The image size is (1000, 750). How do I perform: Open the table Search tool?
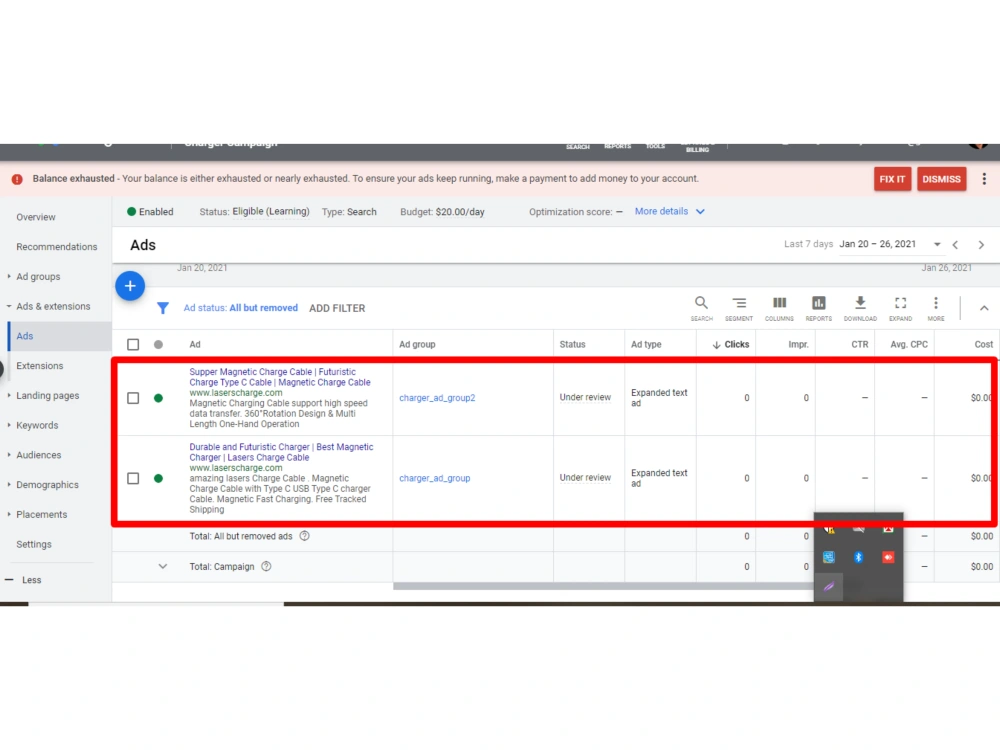click(x=701, y=309)
